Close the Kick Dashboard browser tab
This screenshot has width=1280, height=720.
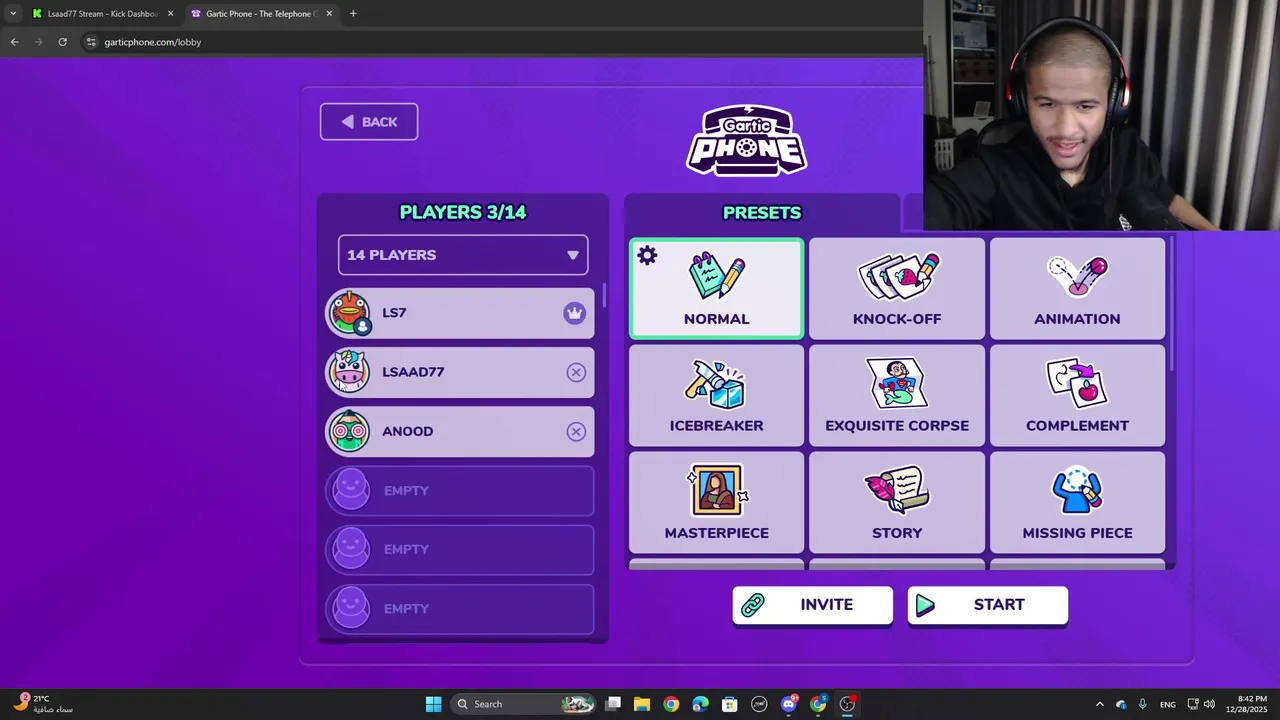(170, 14)
